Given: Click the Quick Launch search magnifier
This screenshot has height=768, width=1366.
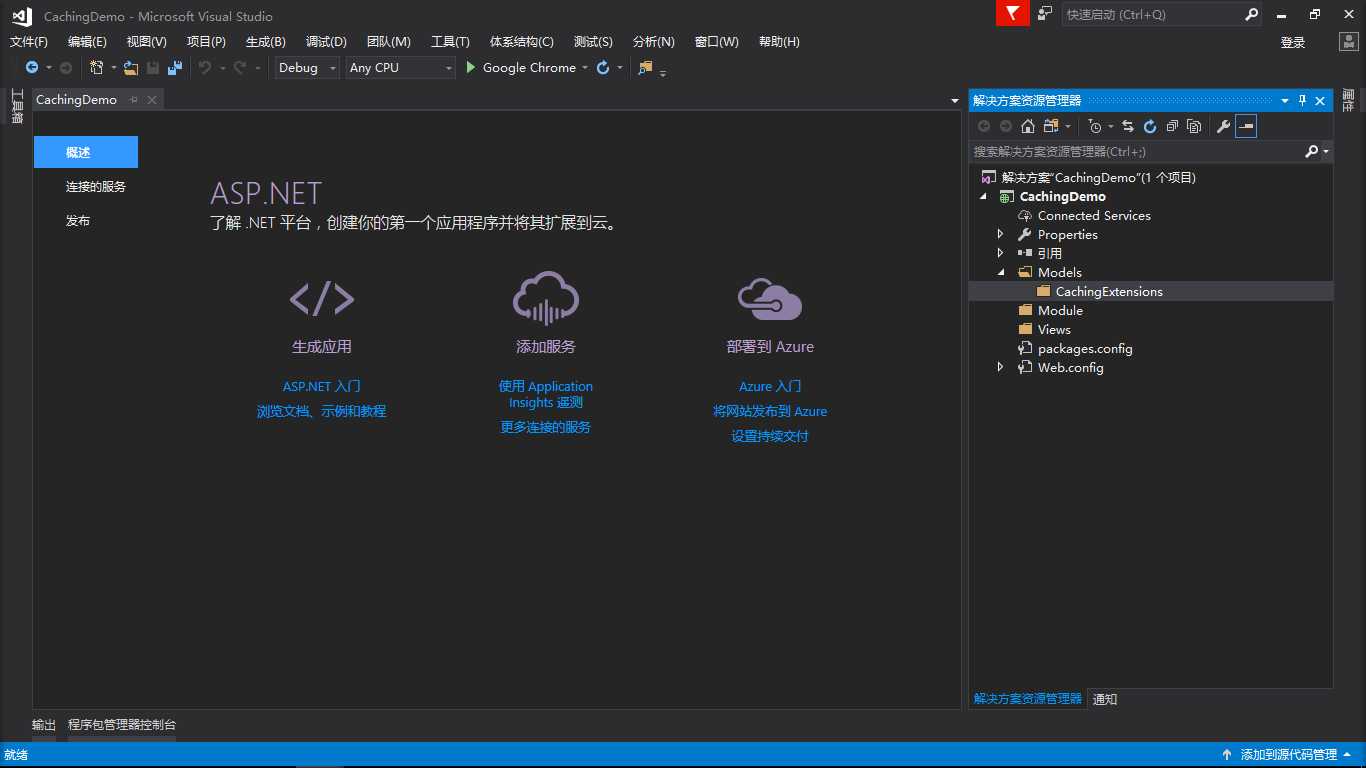Looking at the screenshot, I should 1251,14.
